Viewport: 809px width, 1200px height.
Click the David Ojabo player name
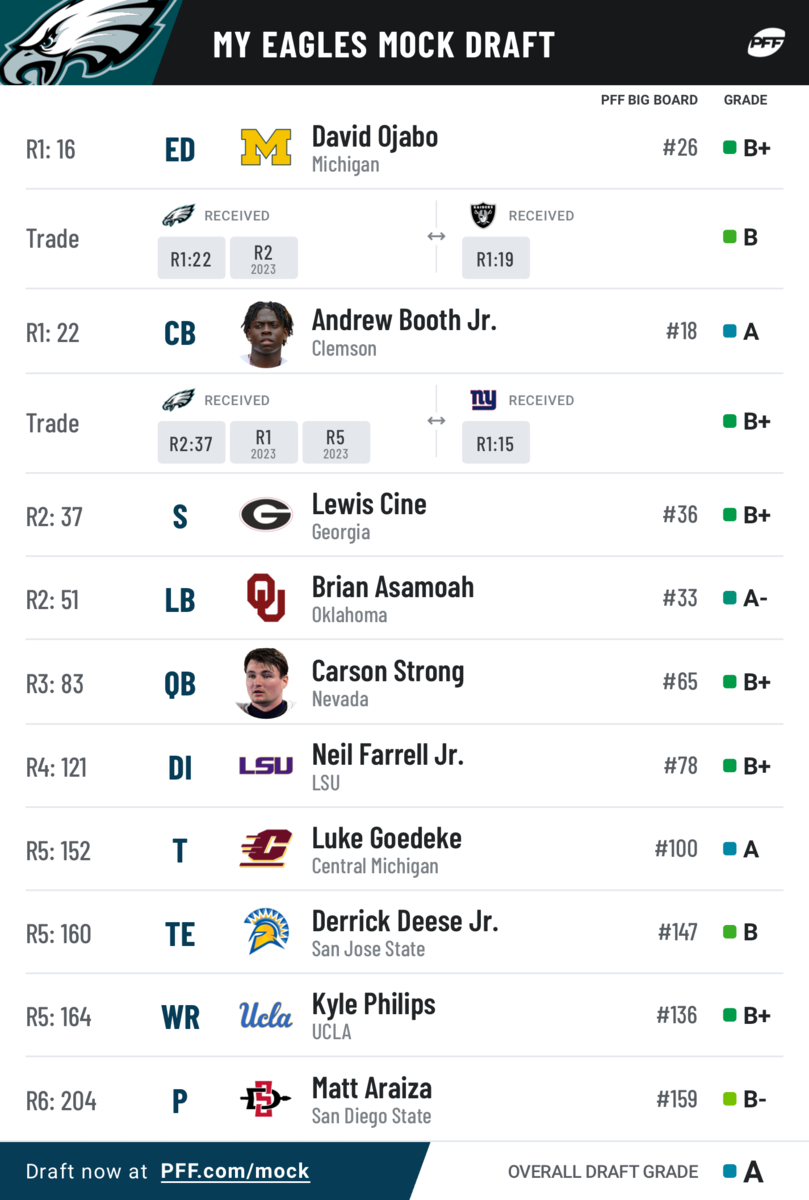coord(375,137)
